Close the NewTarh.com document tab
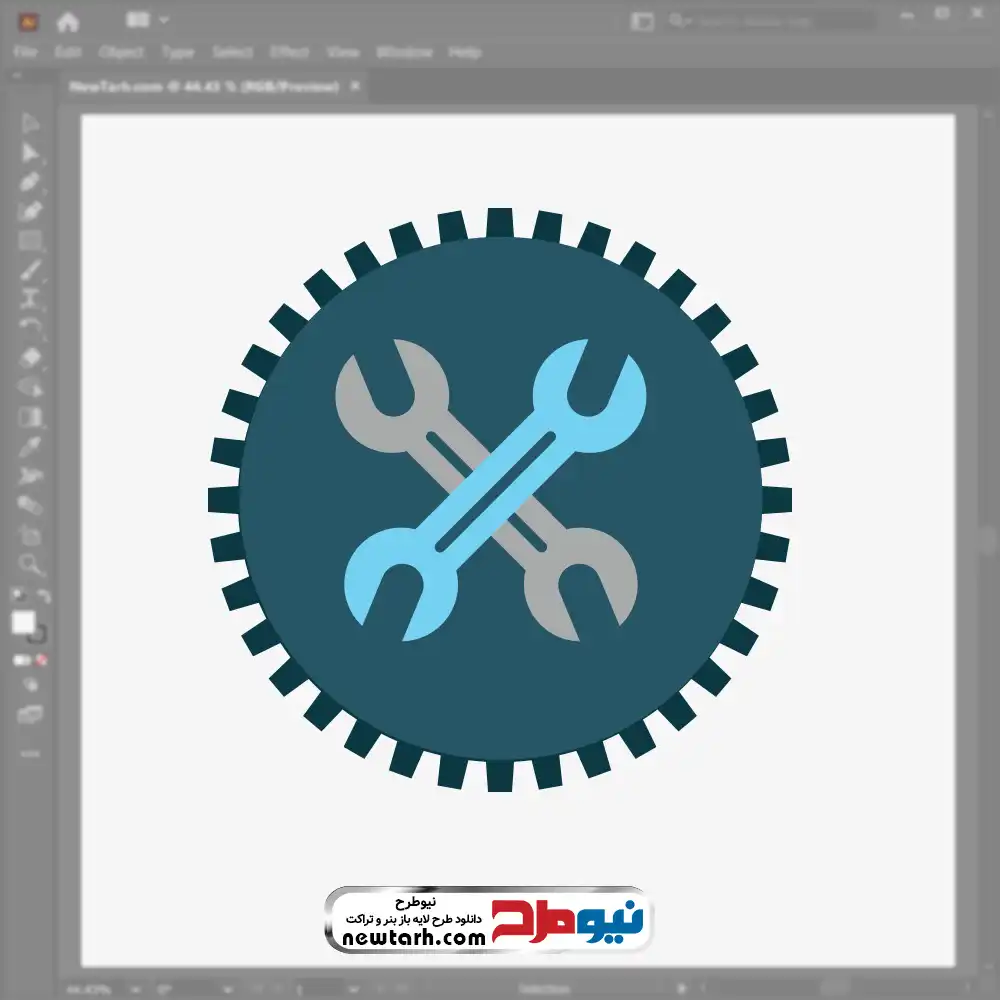Screen dimensions: 1000x1000 click(355, 85)
